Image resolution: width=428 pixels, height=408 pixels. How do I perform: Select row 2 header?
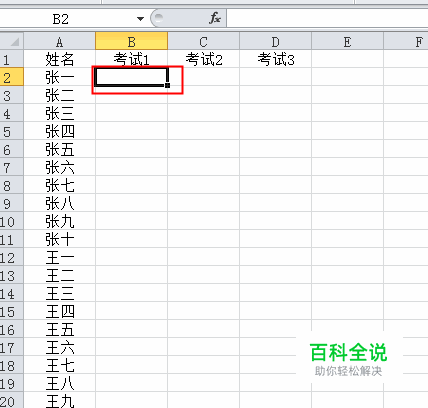pos(12,77)
